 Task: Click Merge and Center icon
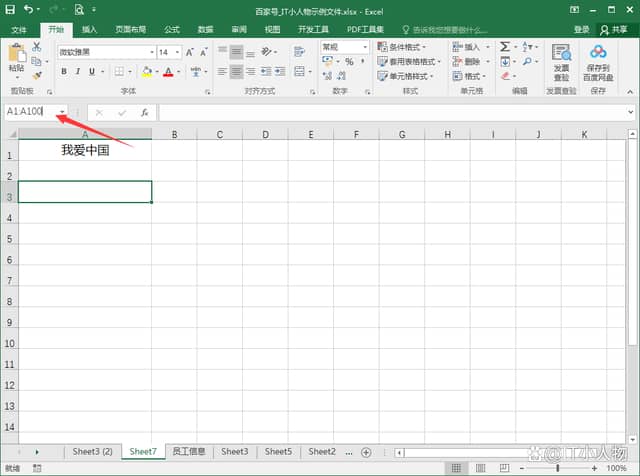[x=299, y=71]
